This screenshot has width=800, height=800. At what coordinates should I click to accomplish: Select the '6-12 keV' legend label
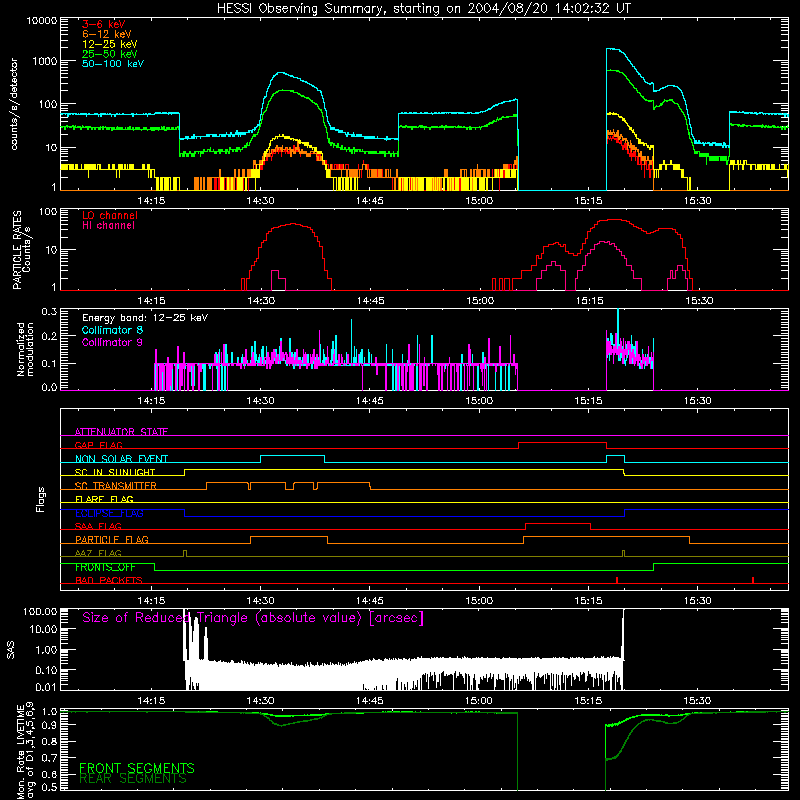click(107, 34)
